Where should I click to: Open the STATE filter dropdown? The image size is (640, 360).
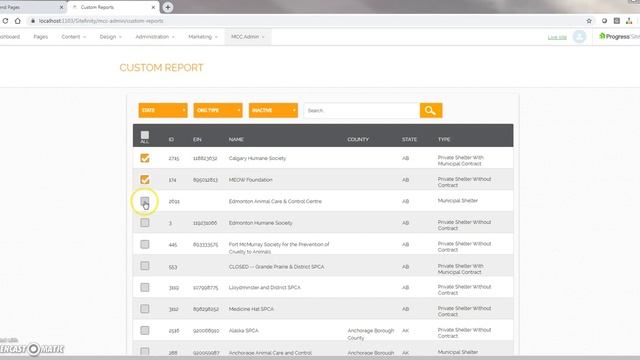click(x=163, y=110)
